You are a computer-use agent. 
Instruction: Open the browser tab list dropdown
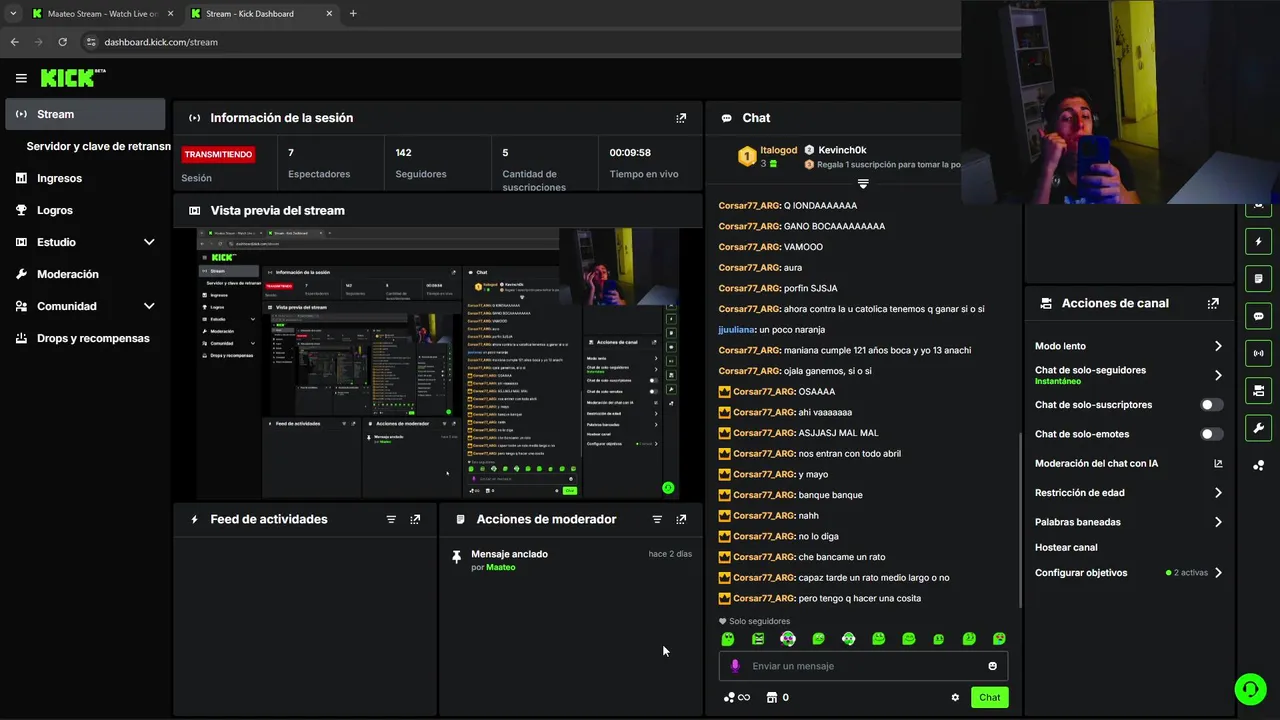pos(13,14)
